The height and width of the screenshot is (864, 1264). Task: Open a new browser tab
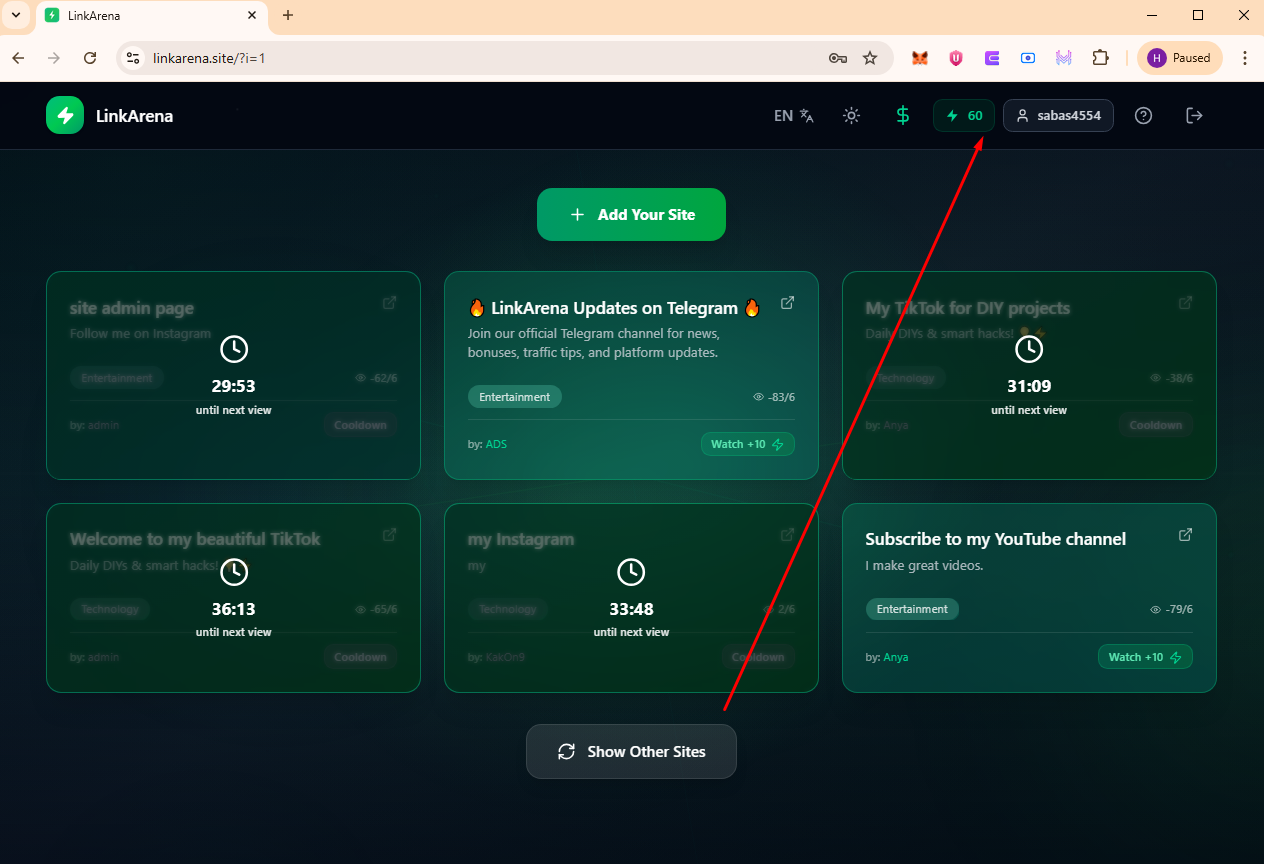(288, 15)
